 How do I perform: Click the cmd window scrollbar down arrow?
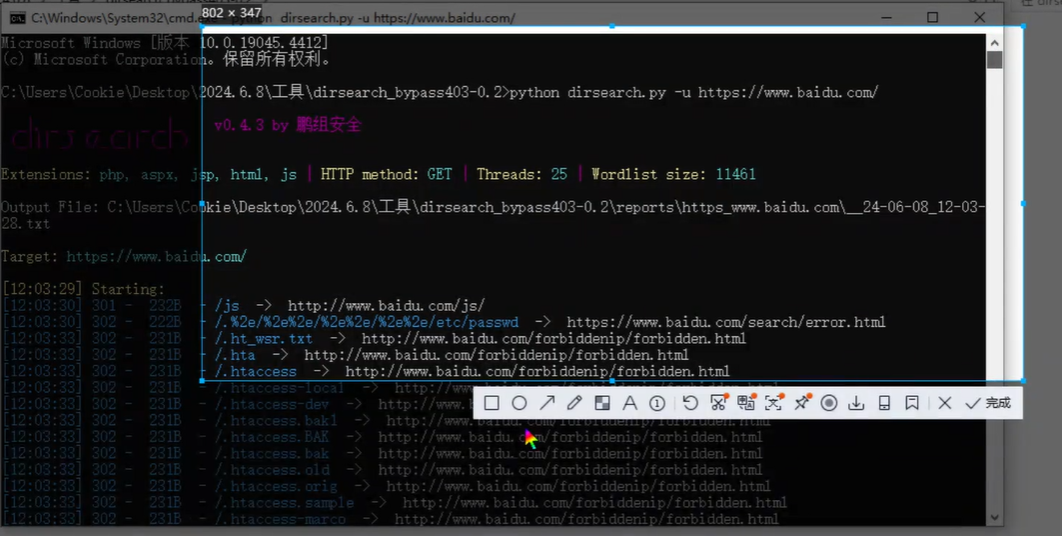click(994, 518)
